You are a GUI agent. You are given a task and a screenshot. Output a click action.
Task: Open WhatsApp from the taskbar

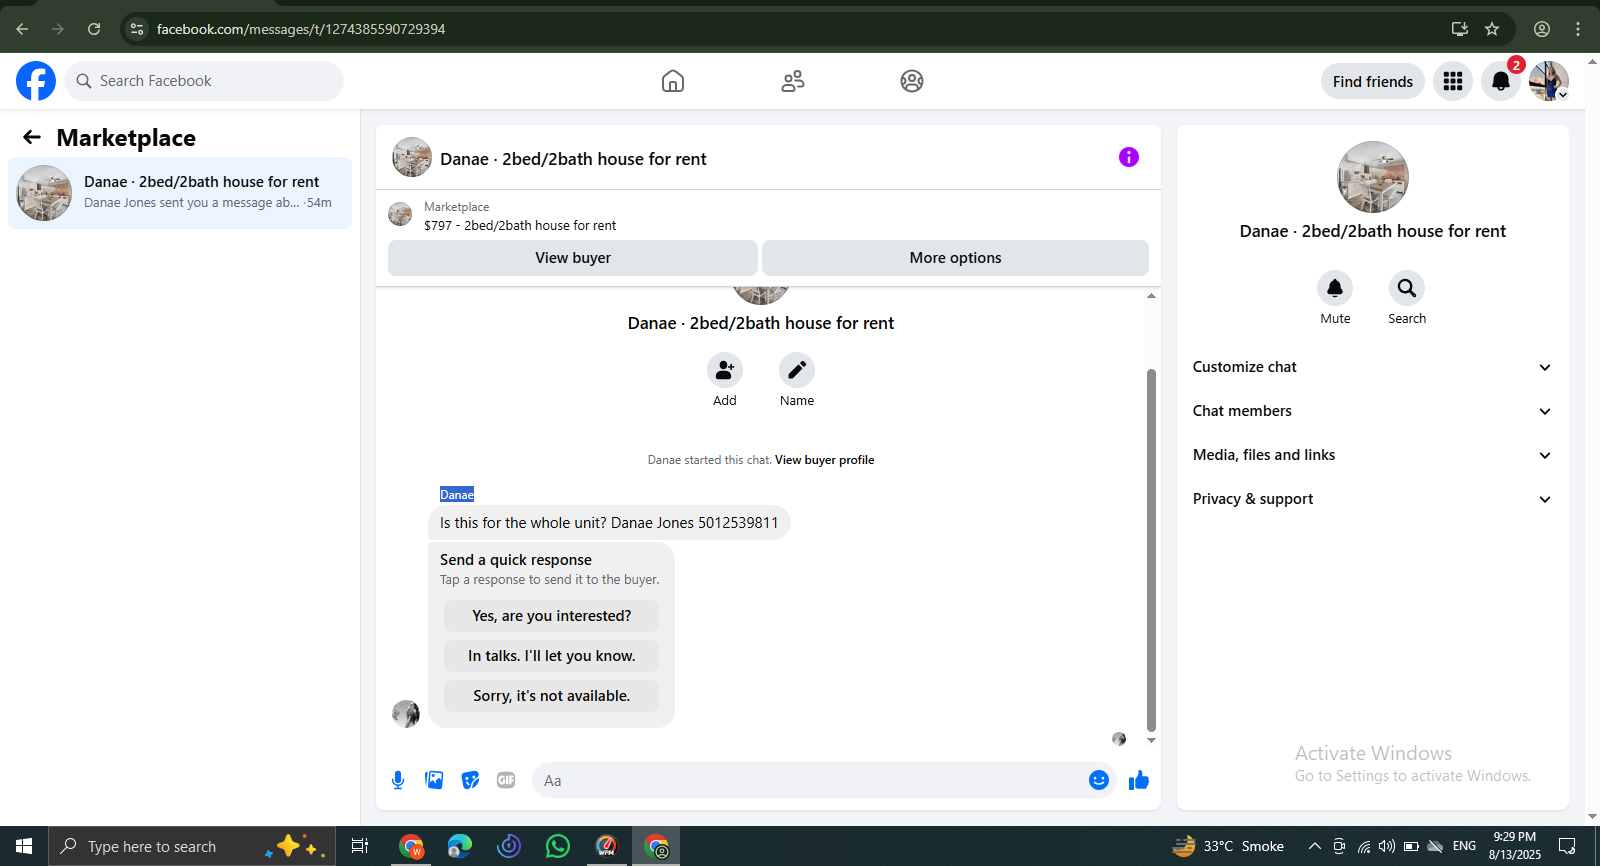coord(558,846)
